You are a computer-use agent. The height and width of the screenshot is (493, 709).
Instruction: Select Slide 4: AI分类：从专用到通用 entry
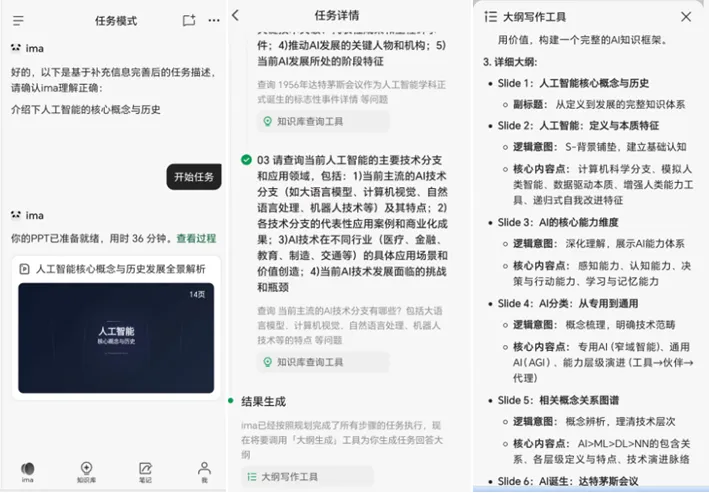[568, 303]
